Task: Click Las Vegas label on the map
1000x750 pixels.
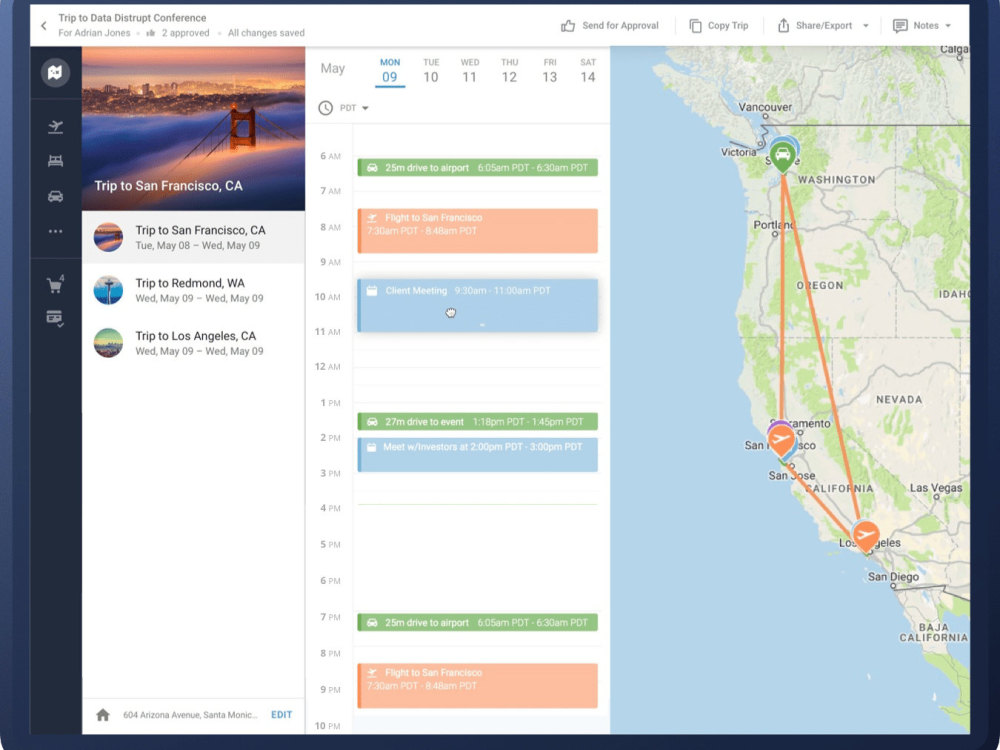Action: pos(936,489)
